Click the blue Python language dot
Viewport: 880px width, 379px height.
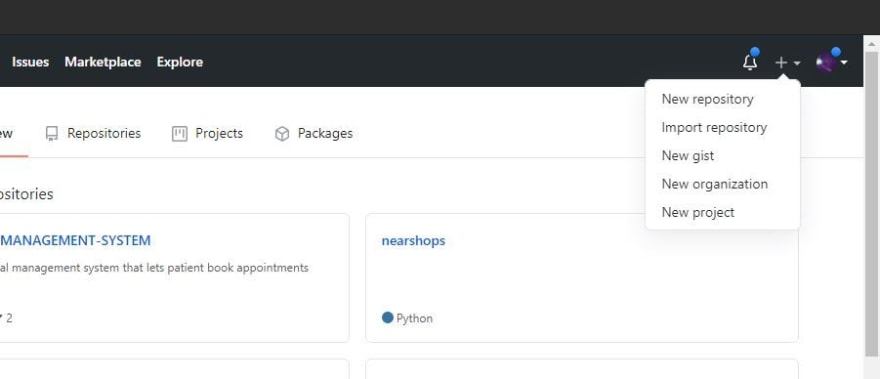point(387,318)
